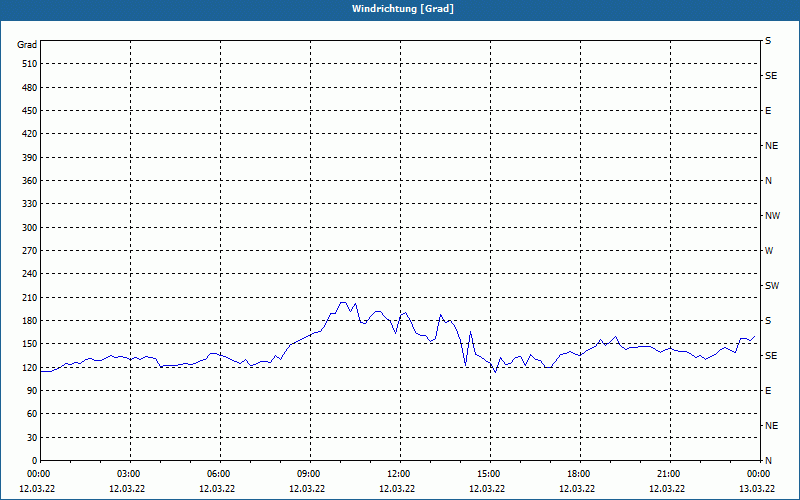The height and width of the screenshot is (500, 800).
Task: Select the 240 y-axis value
Action: tap(30, 273)
